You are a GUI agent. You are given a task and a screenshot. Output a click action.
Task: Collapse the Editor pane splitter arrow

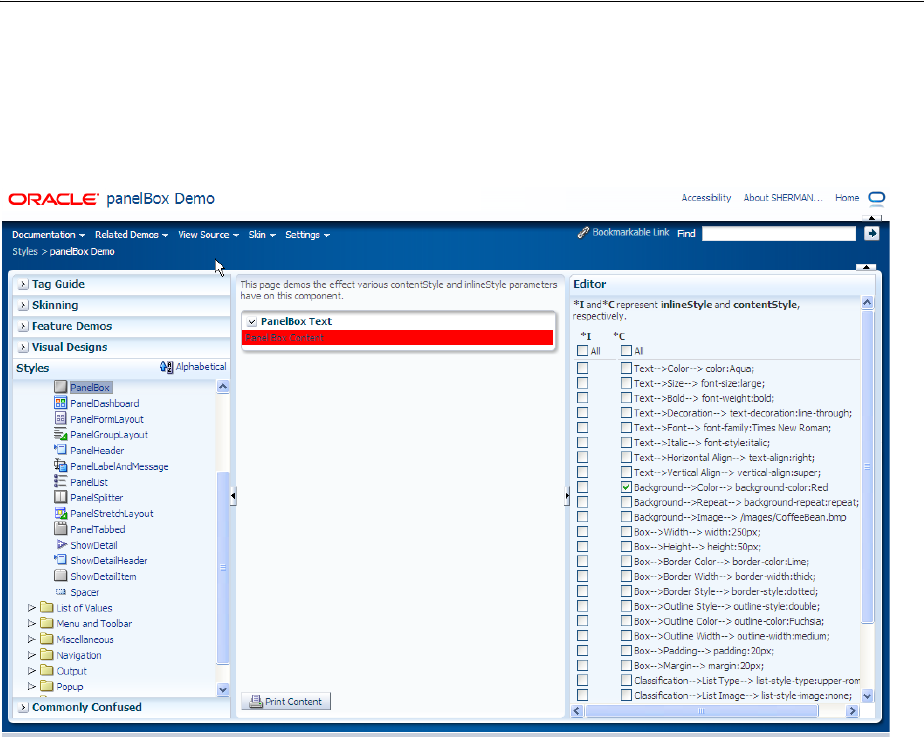point(567,496)
